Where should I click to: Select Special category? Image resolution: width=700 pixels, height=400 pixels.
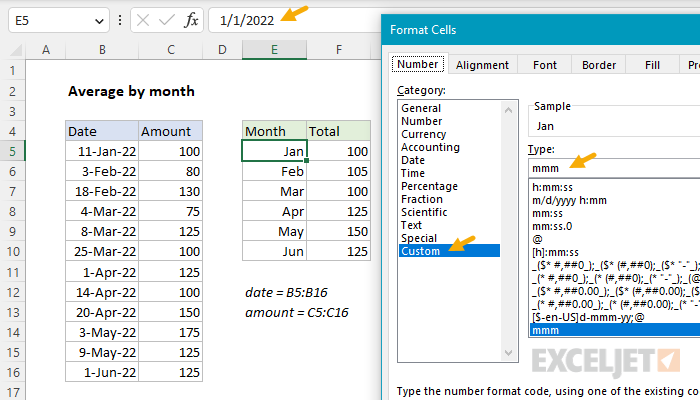point(449,238)
